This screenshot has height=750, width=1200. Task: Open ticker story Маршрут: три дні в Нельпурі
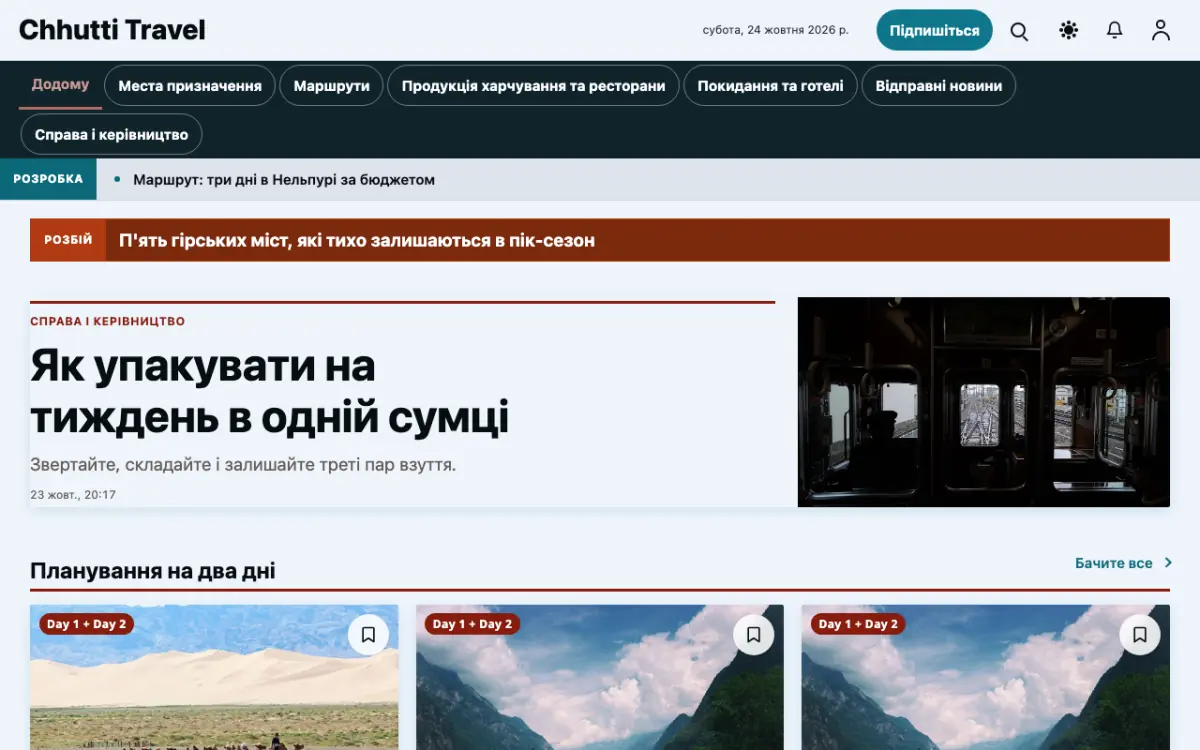coord(284,180)
